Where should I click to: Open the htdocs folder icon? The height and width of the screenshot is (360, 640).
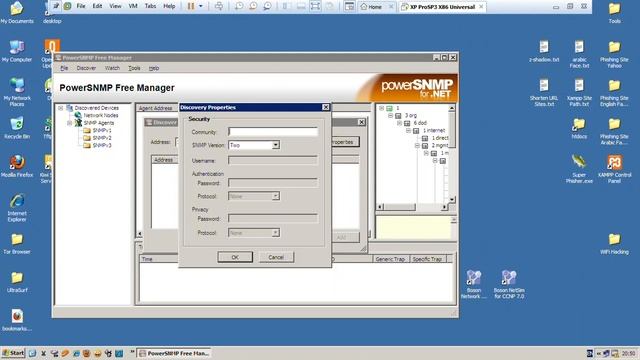[x=579, y=128]
